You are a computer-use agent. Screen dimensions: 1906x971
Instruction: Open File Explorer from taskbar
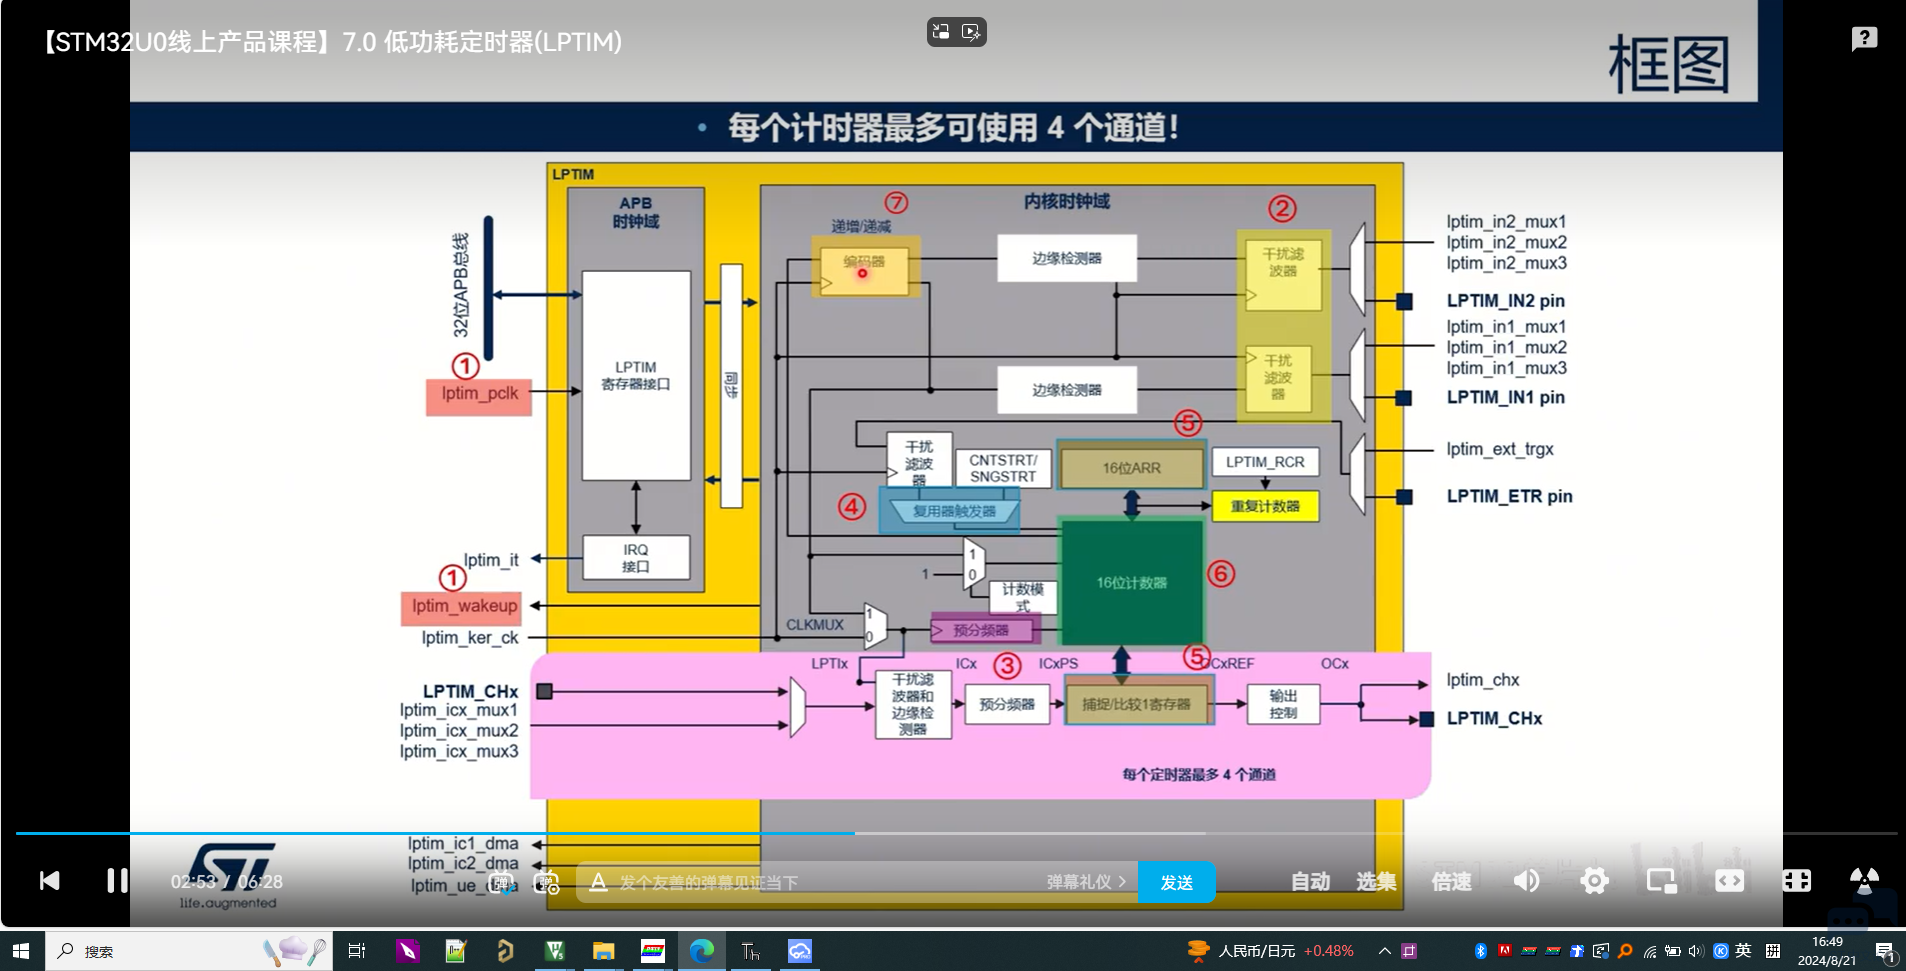(603, 951)
